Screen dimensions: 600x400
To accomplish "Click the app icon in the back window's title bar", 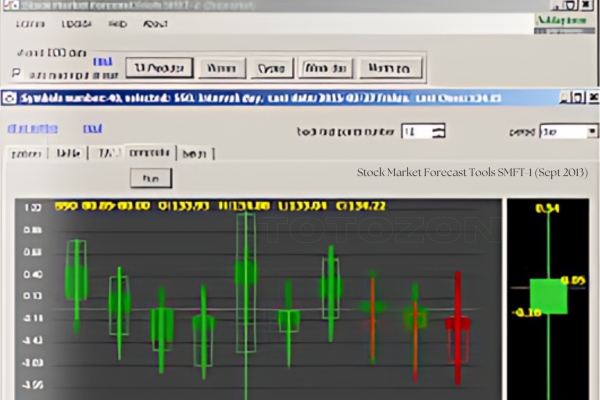I will tap(11, 5).
